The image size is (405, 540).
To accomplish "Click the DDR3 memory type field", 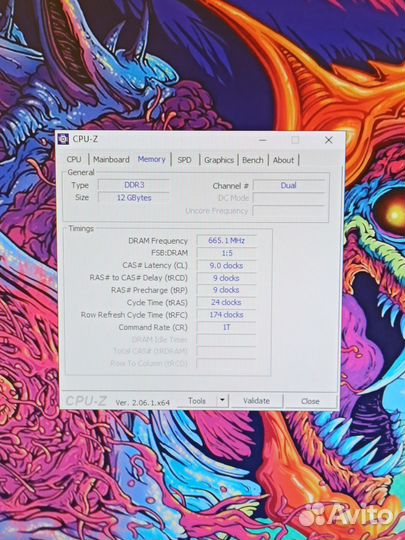I will [134, 185].
